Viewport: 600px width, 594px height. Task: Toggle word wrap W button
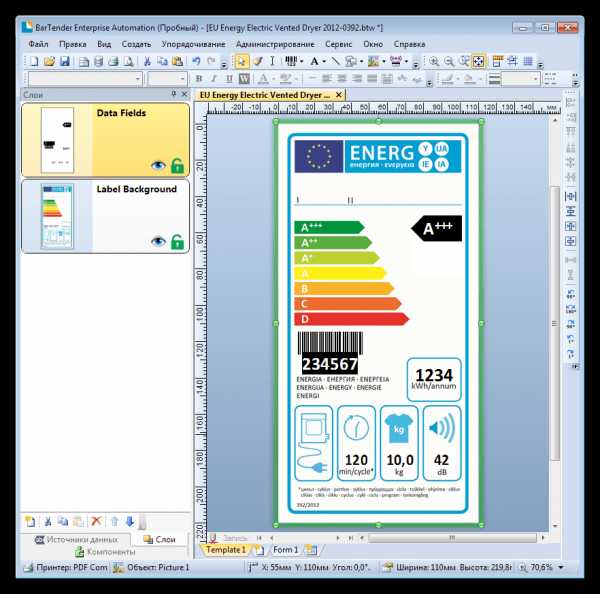[x=244, y=79]
